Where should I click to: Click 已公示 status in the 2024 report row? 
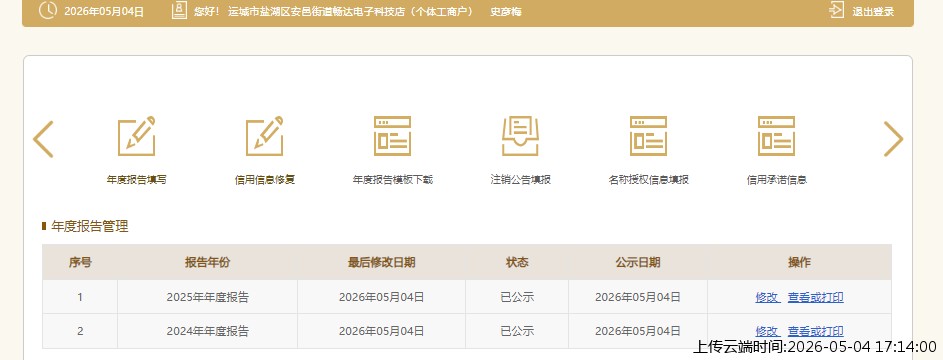[x=517, y=331]
